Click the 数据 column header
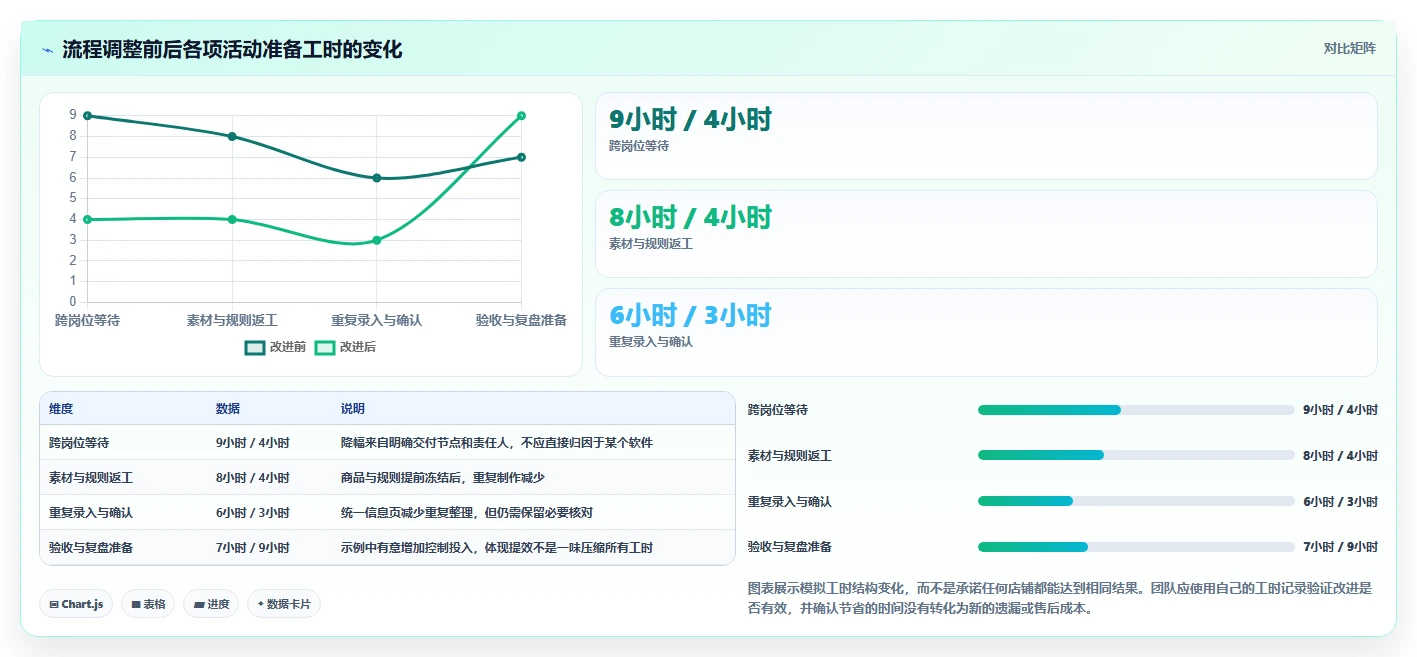This screenshot has width=1417, height=657. [228, 409]
